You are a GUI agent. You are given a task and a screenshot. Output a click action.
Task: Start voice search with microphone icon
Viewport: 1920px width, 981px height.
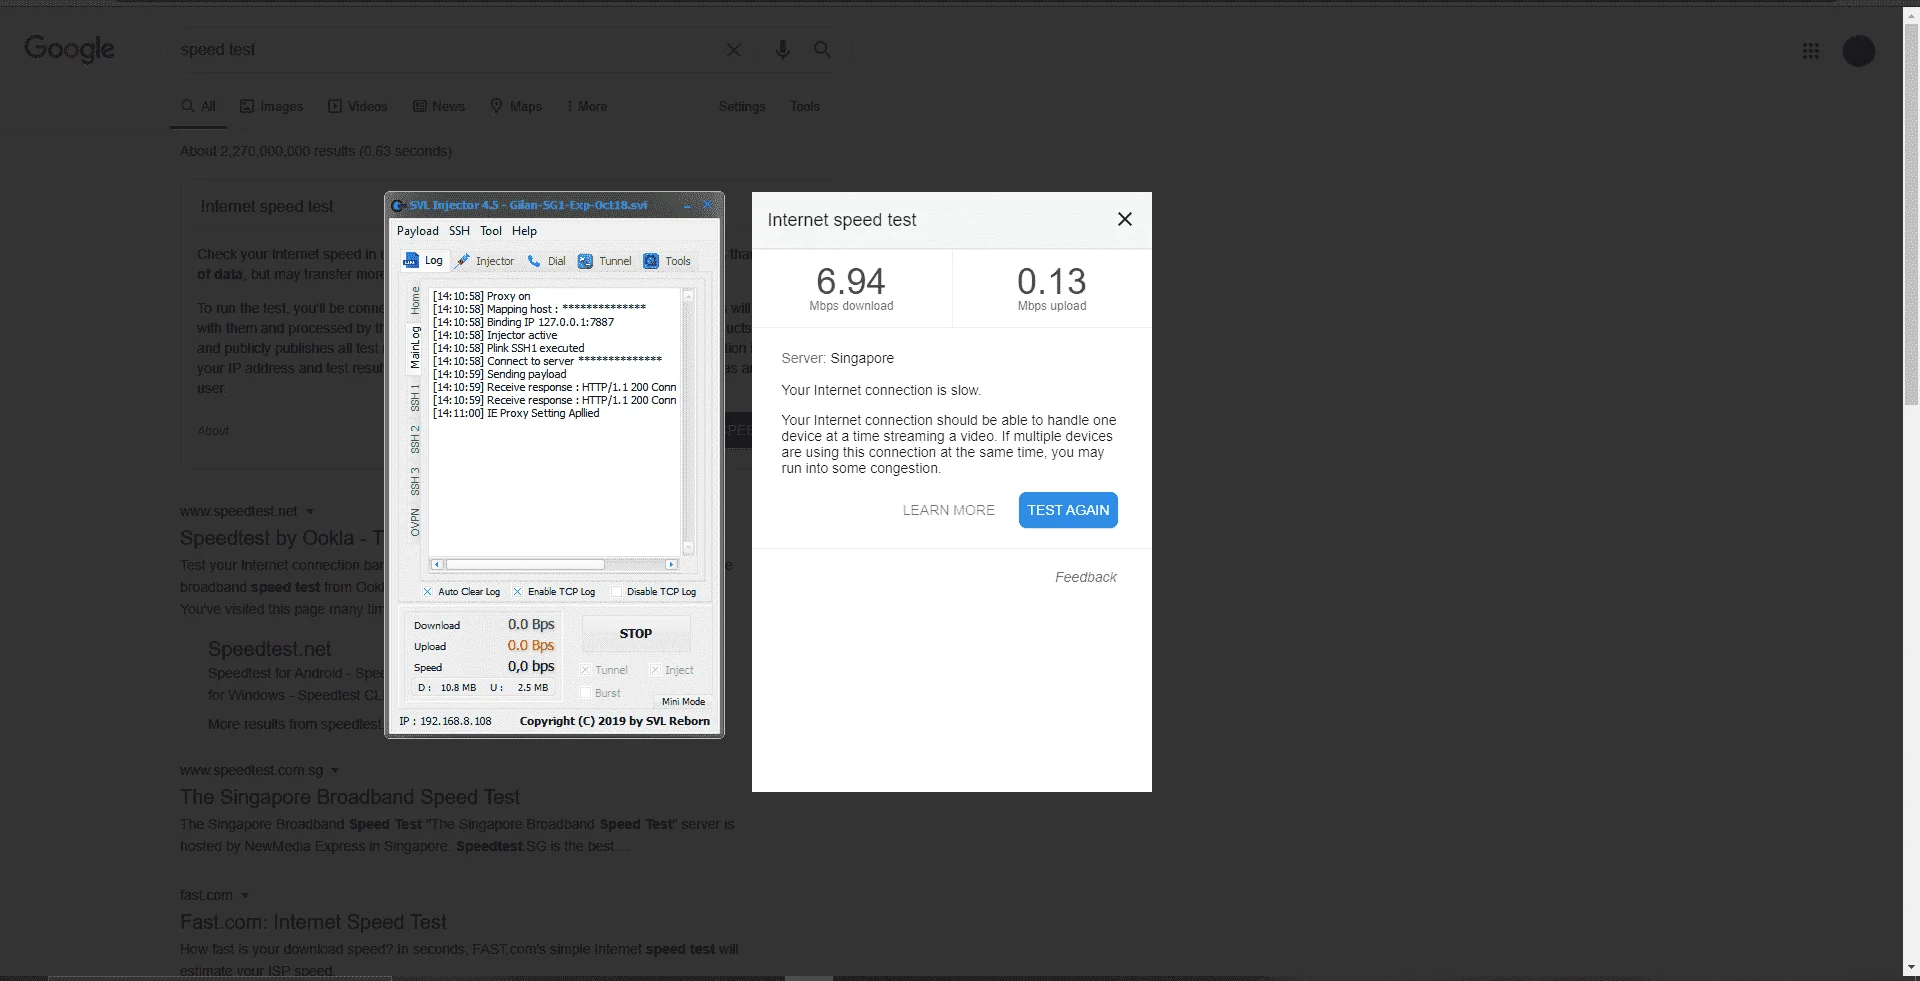782,49
